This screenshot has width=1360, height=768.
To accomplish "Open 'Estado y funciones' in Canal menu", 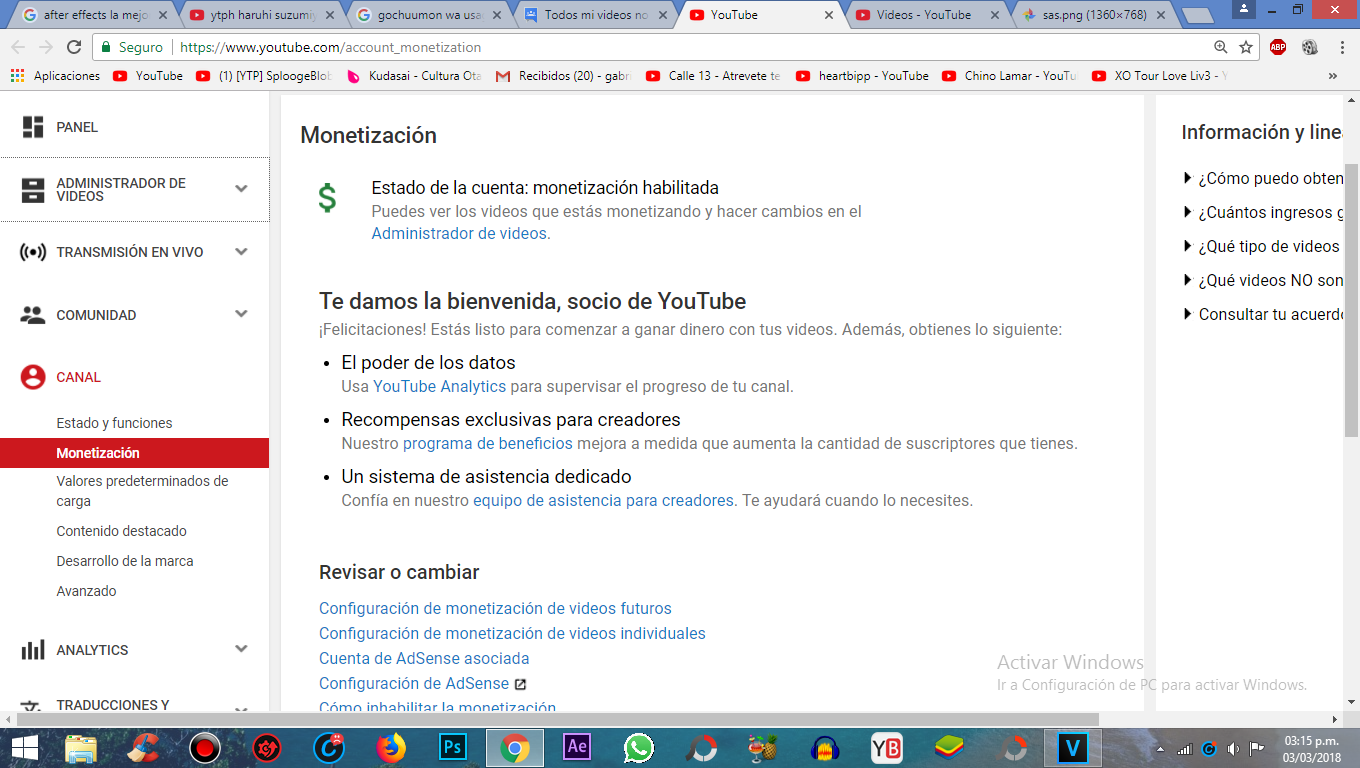I will coord(114,423).
